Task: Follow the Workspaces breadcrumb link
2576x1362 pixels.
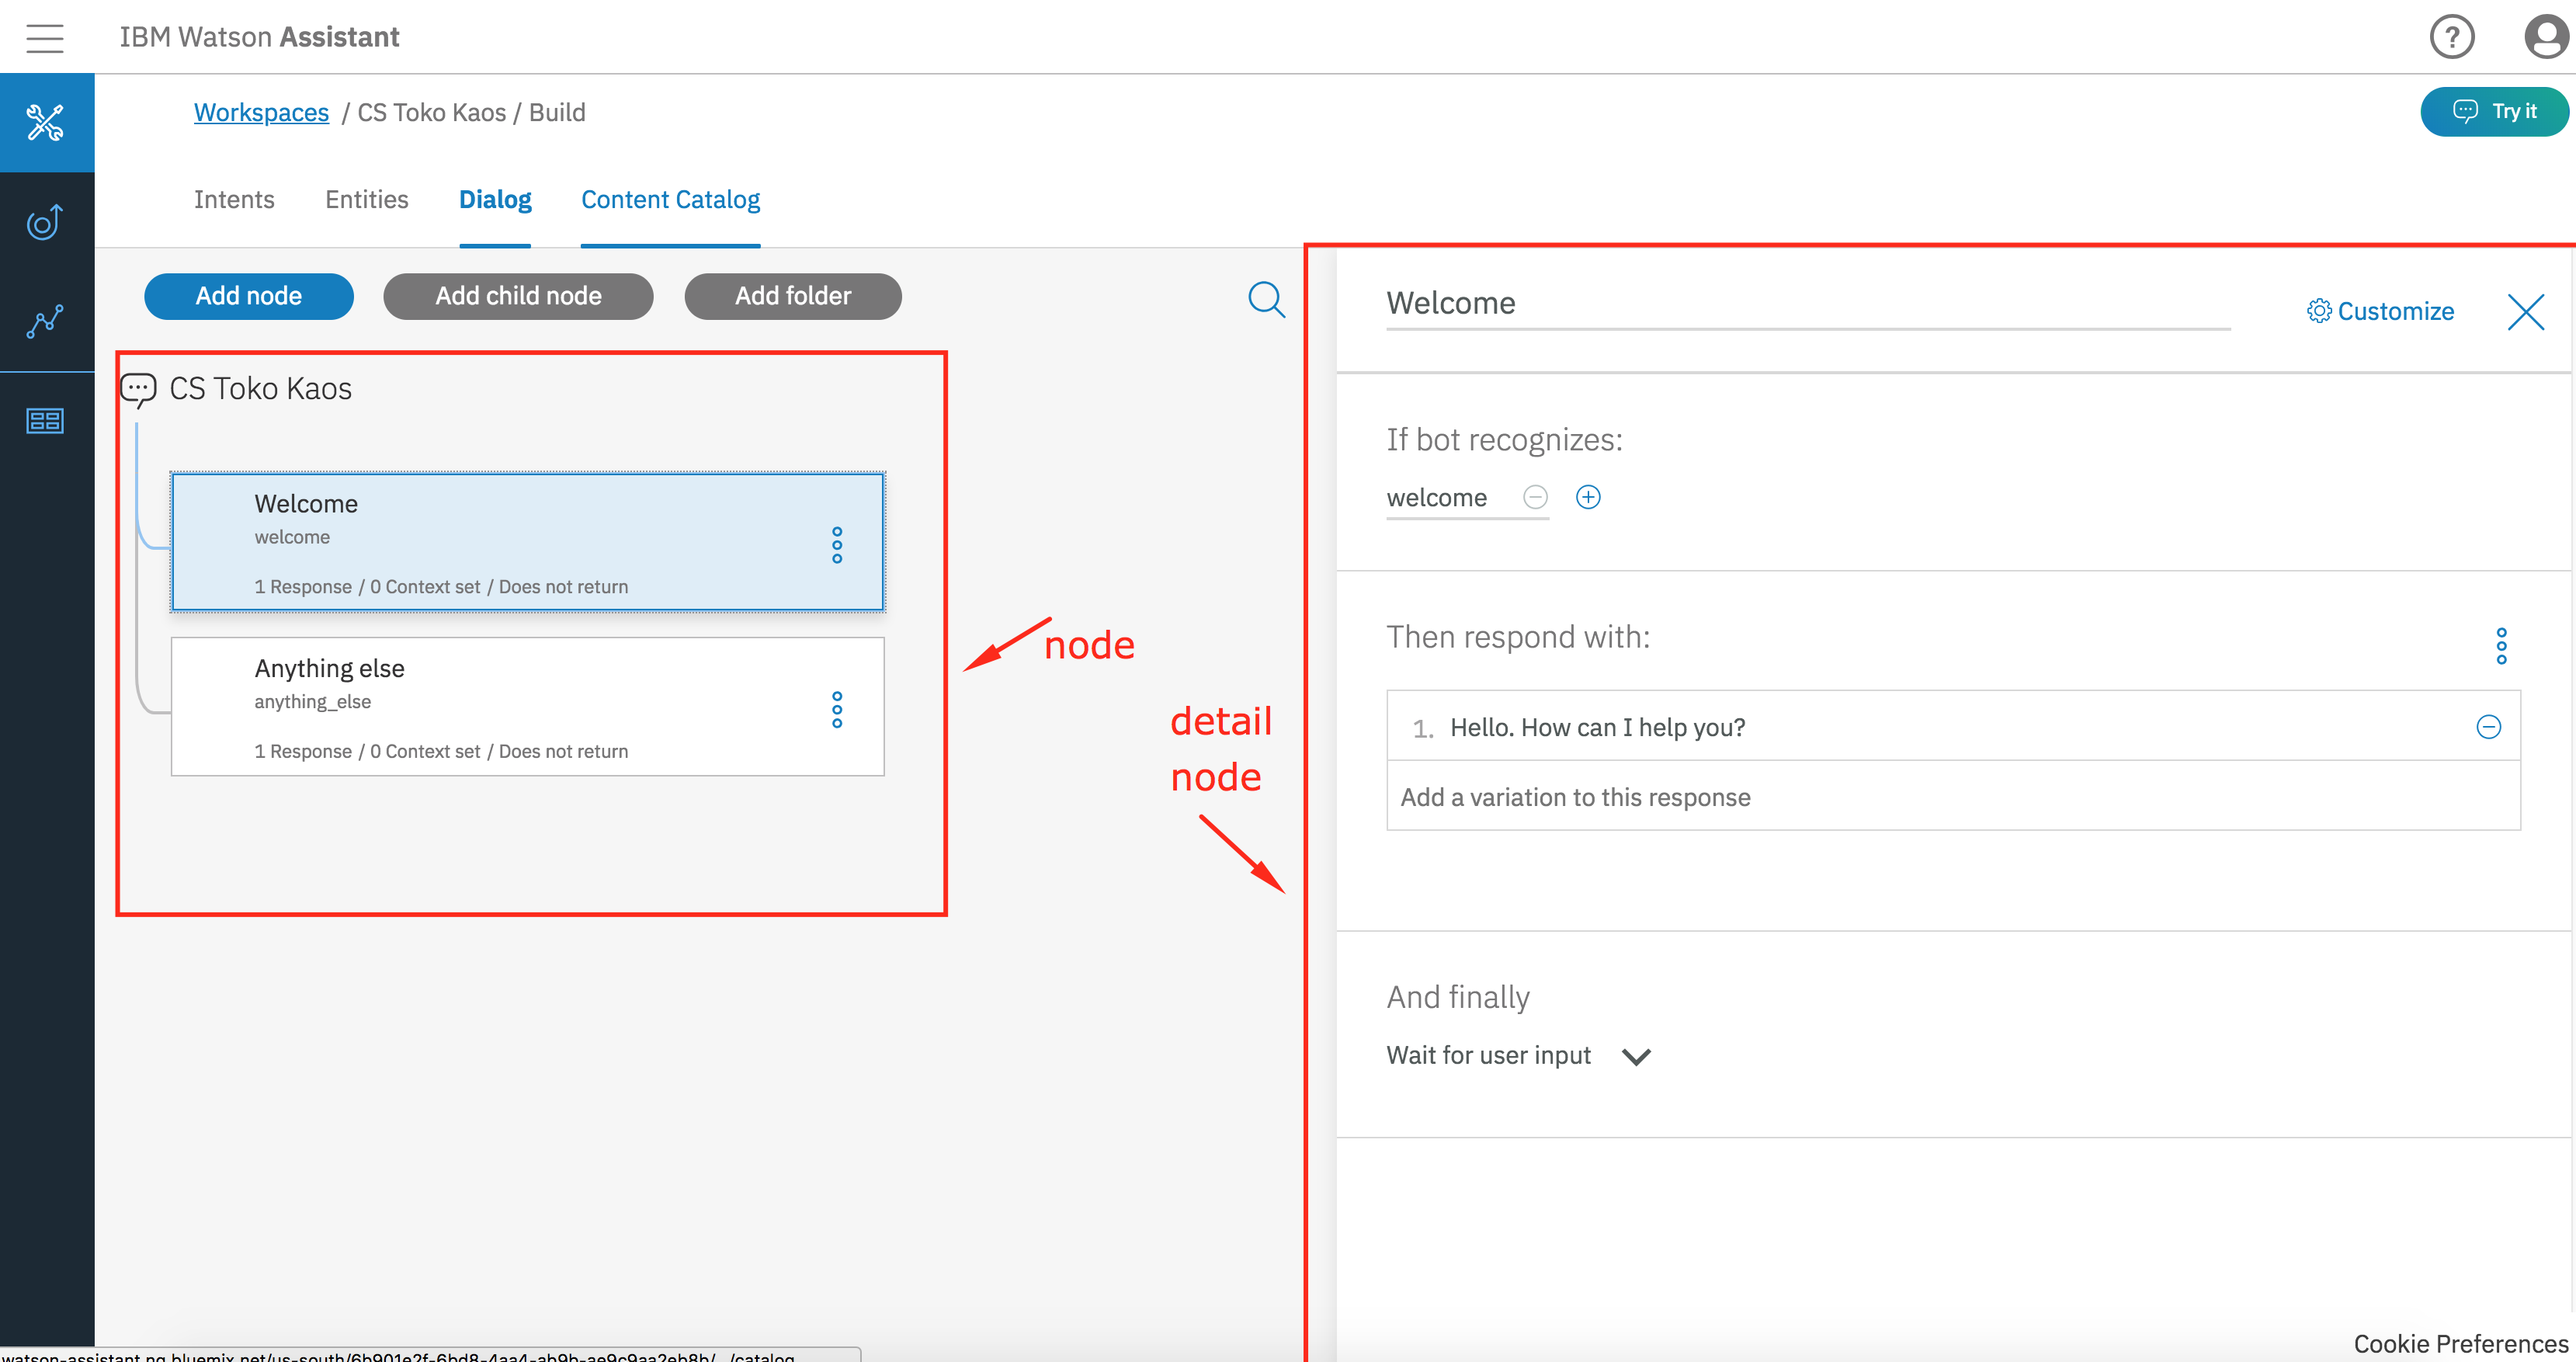Action: point(261,113)
